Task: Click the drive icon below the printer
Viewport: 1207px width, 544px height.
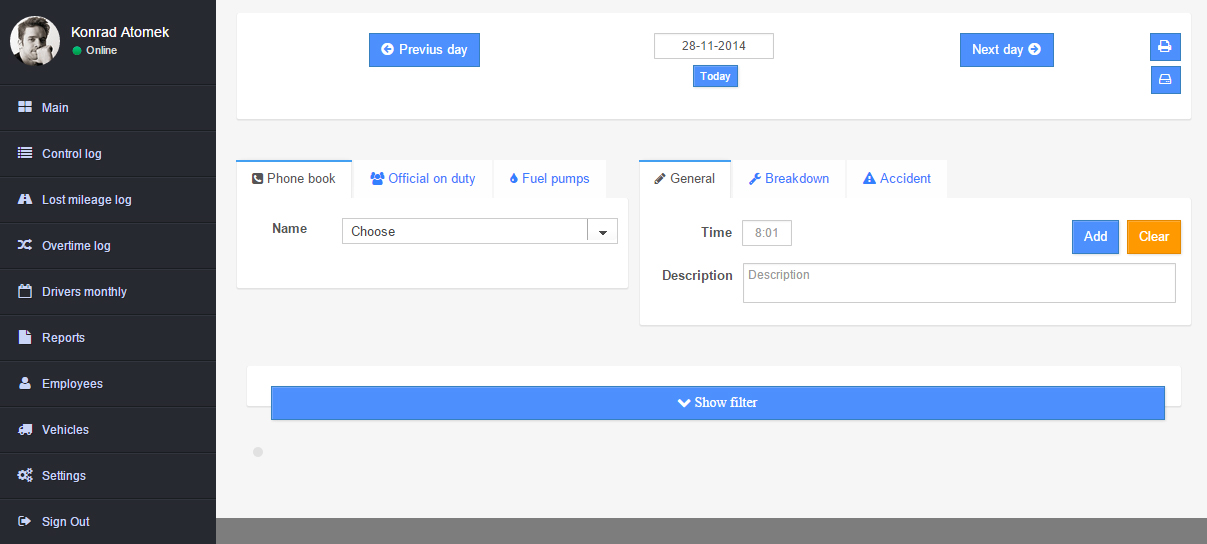Action: 1165,80
